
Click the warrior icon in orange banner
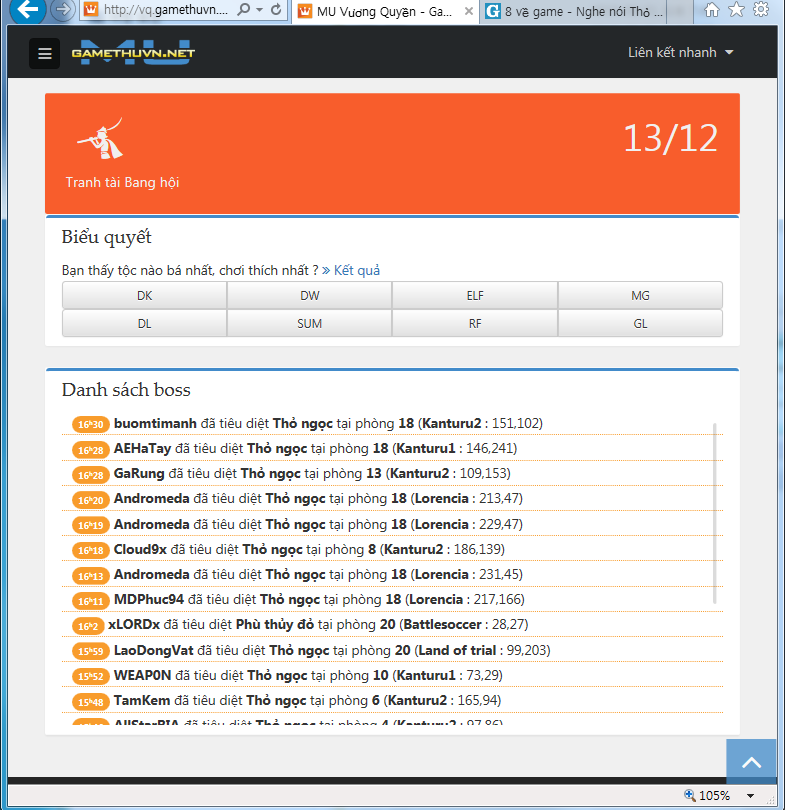[x=102, y=139]
